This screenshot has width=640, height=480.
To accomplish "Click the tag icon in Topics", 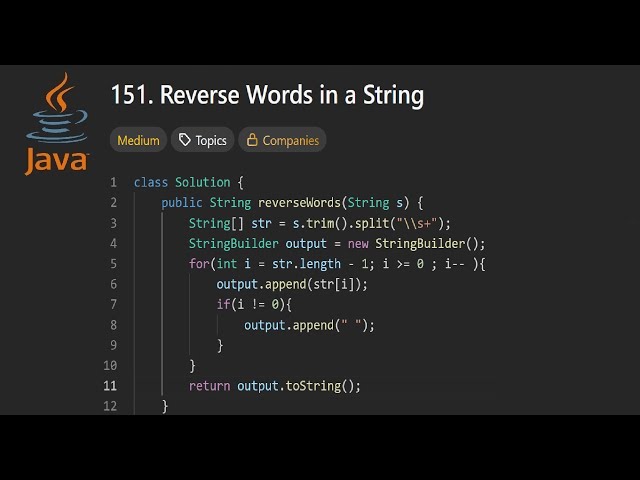I will tap(184, 140).
